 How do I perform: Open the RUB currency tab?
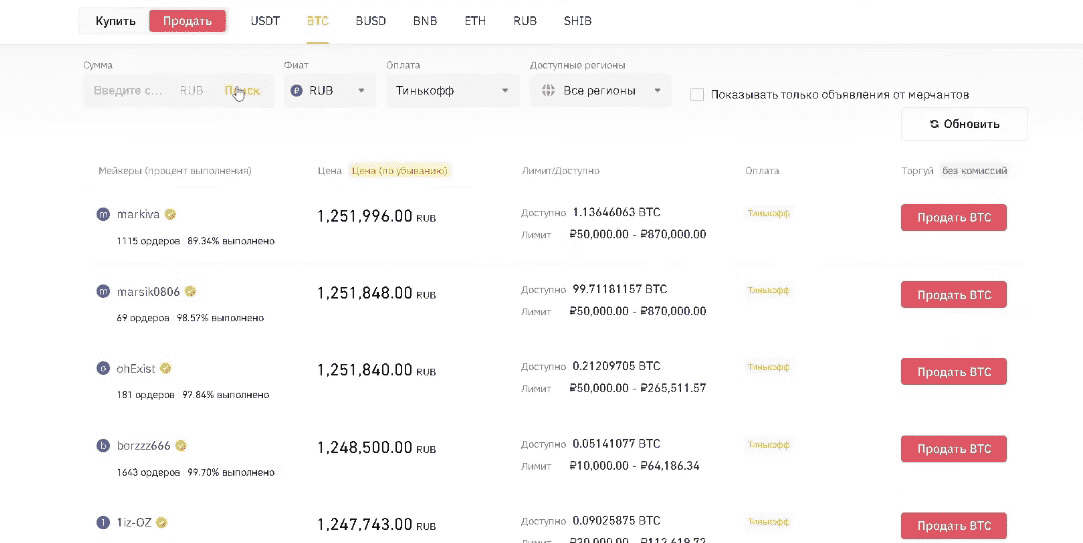point(525,21)
